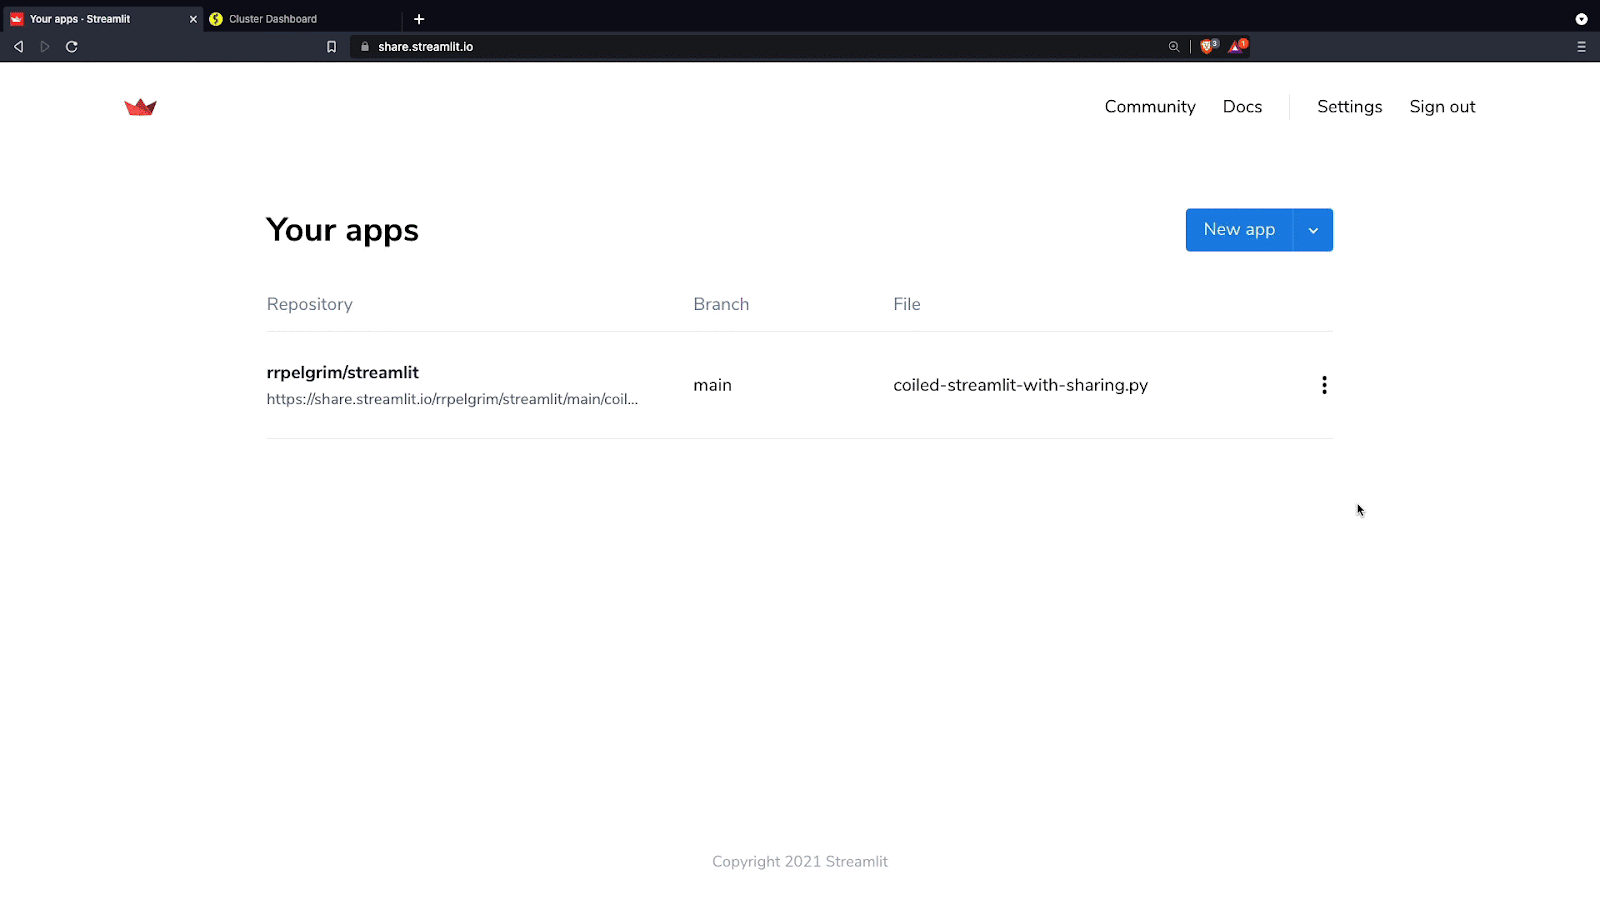Click Sign out

[x=1442, y=107]
